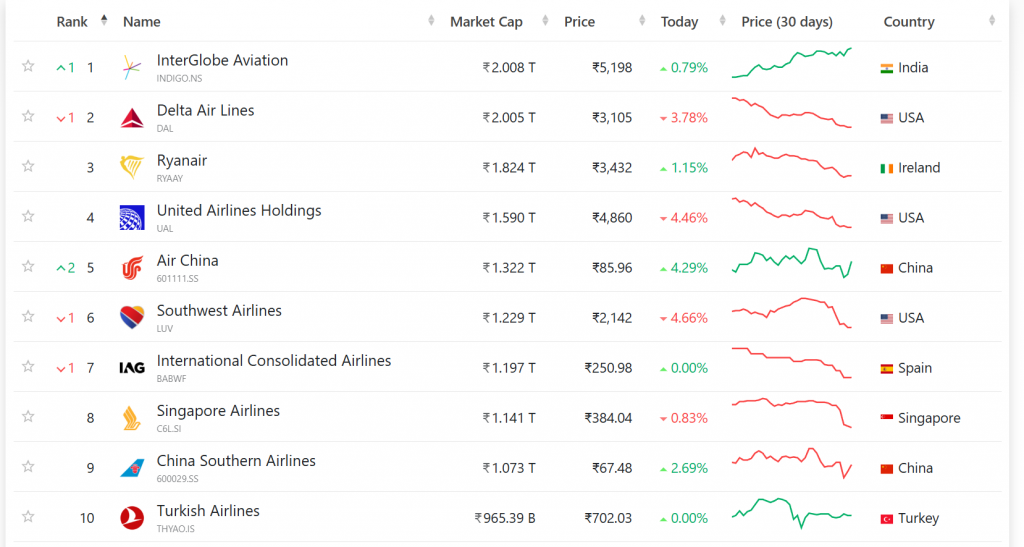Toggle favorite star for InterGlobe Aviation
Screen dimensions: 1024x547
click(x=28, y=67)
